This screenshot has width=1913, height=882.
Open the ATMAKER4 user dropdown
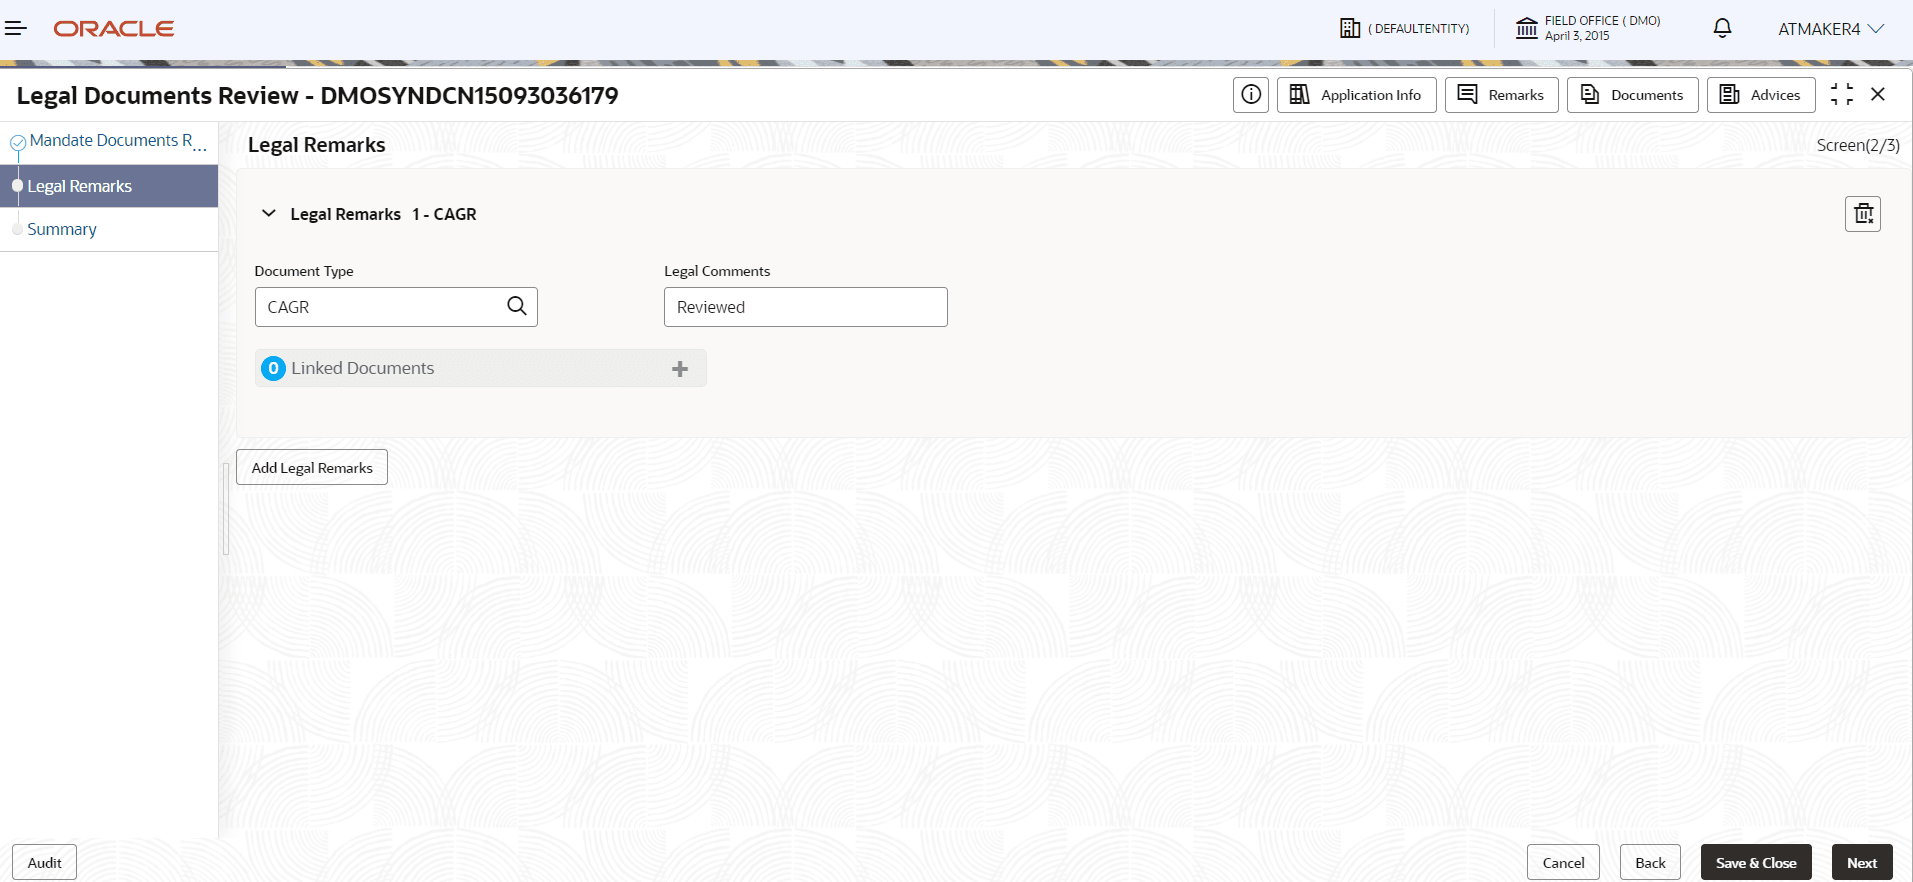(x=1830, y=29)
